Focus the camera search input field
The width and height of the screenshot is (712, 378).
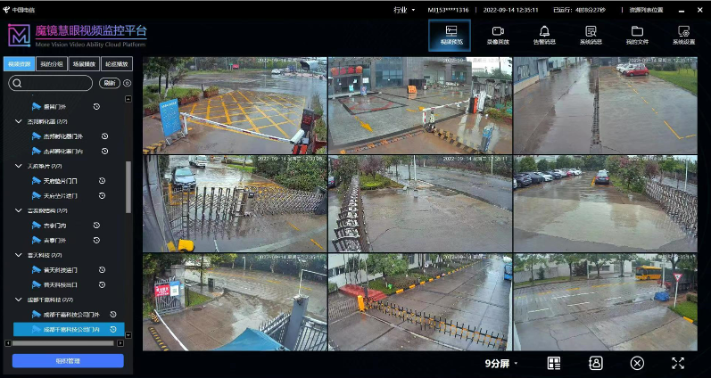click(x=50, y=83)
